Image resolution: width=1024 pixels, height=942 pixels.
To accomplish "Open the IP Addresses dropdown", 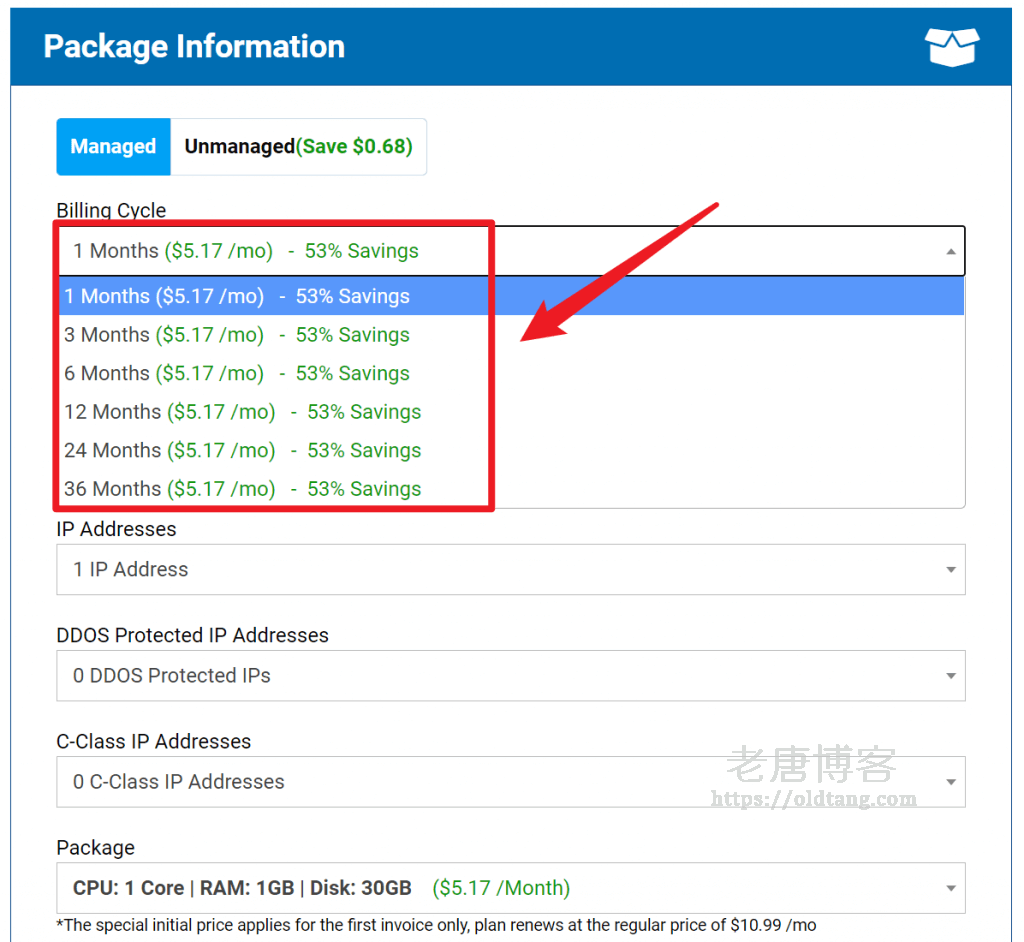I will point(510,570).
